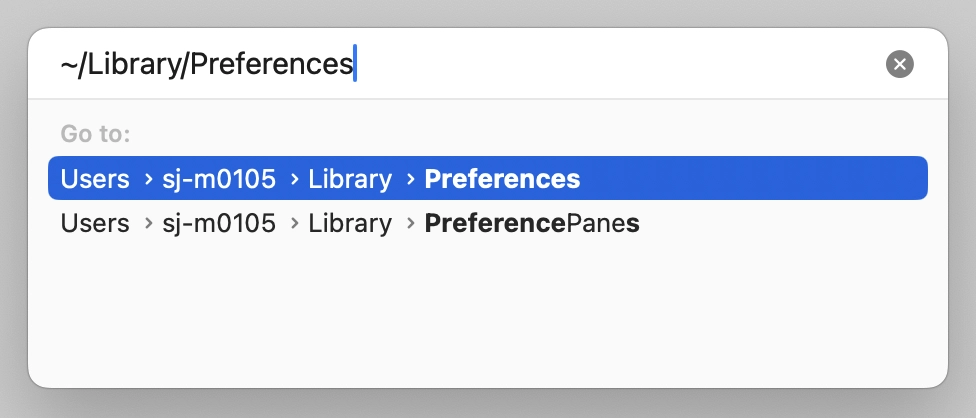Click the chevron after 'Users' in the highlighted row
The width and height of the screenshot is (976, 418).
146,180
